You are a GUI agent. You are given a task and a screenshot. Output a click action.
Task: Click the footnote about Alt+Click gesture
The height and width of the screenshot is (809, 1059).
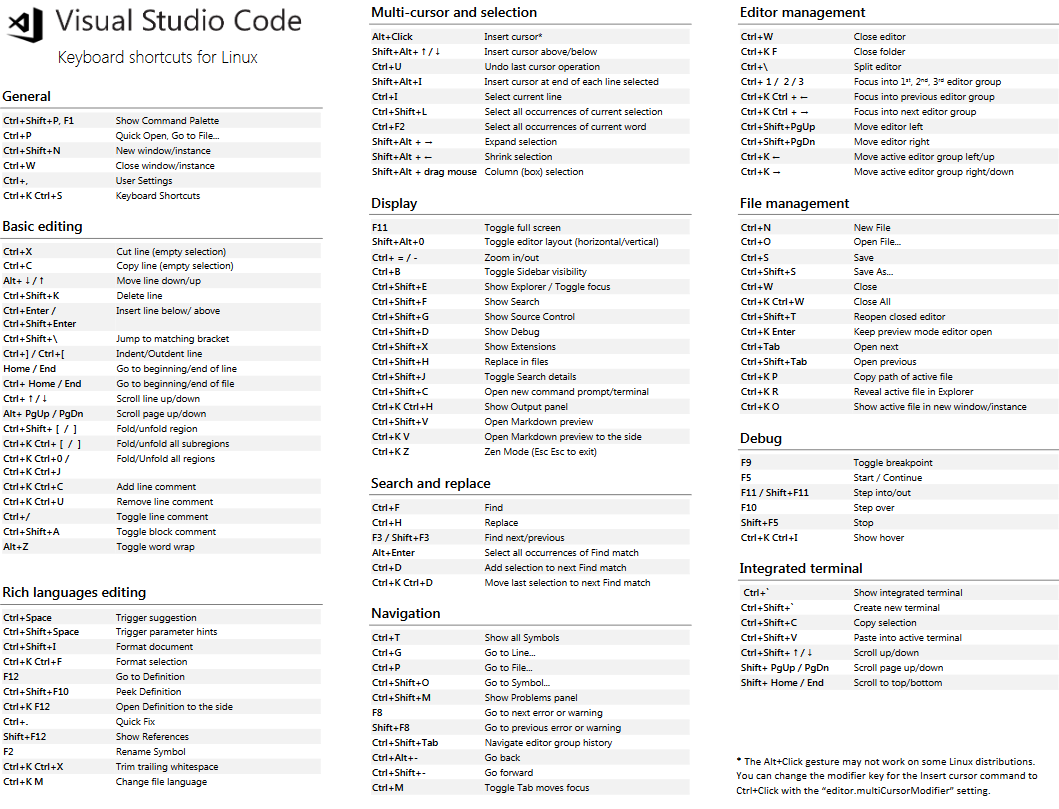pyautogui.click(x=889, y=775)
